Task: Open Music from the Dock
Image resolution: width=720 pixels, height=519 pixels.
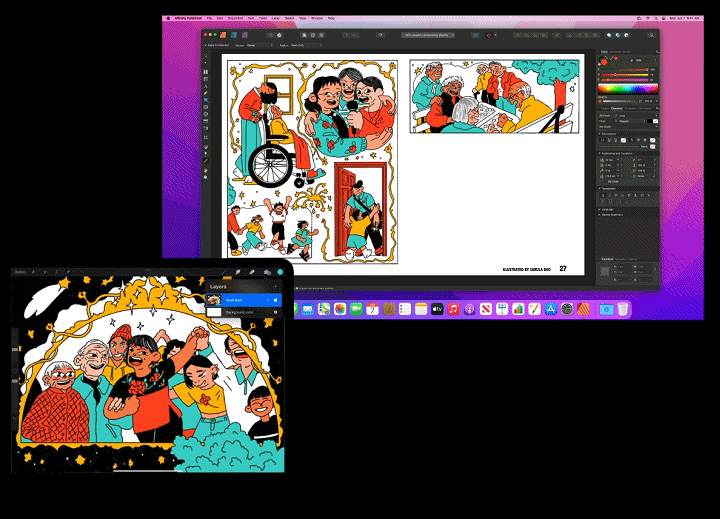Action: [x=453, y=309]
